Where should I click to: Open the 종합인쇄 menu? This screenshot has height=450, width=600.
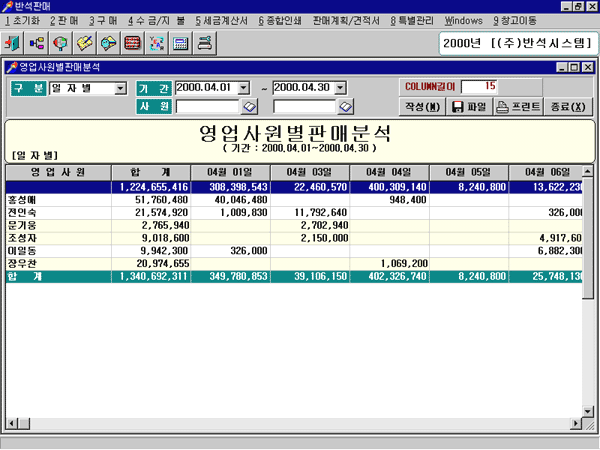pyautogui.click(x=281, y=20)
